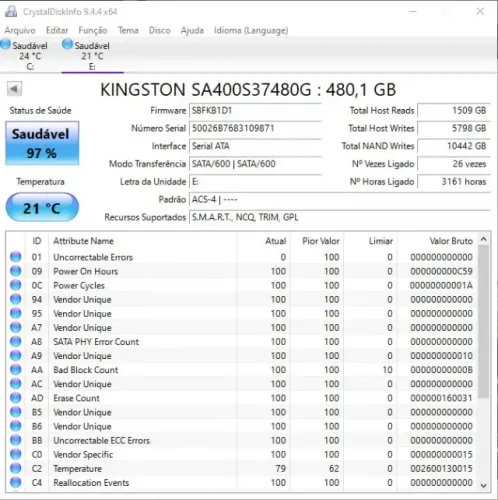The height and width of the screenshot is (500, 498).
Task: Click Total Host Writes value 5798 GB
Action: click(454, 128)
